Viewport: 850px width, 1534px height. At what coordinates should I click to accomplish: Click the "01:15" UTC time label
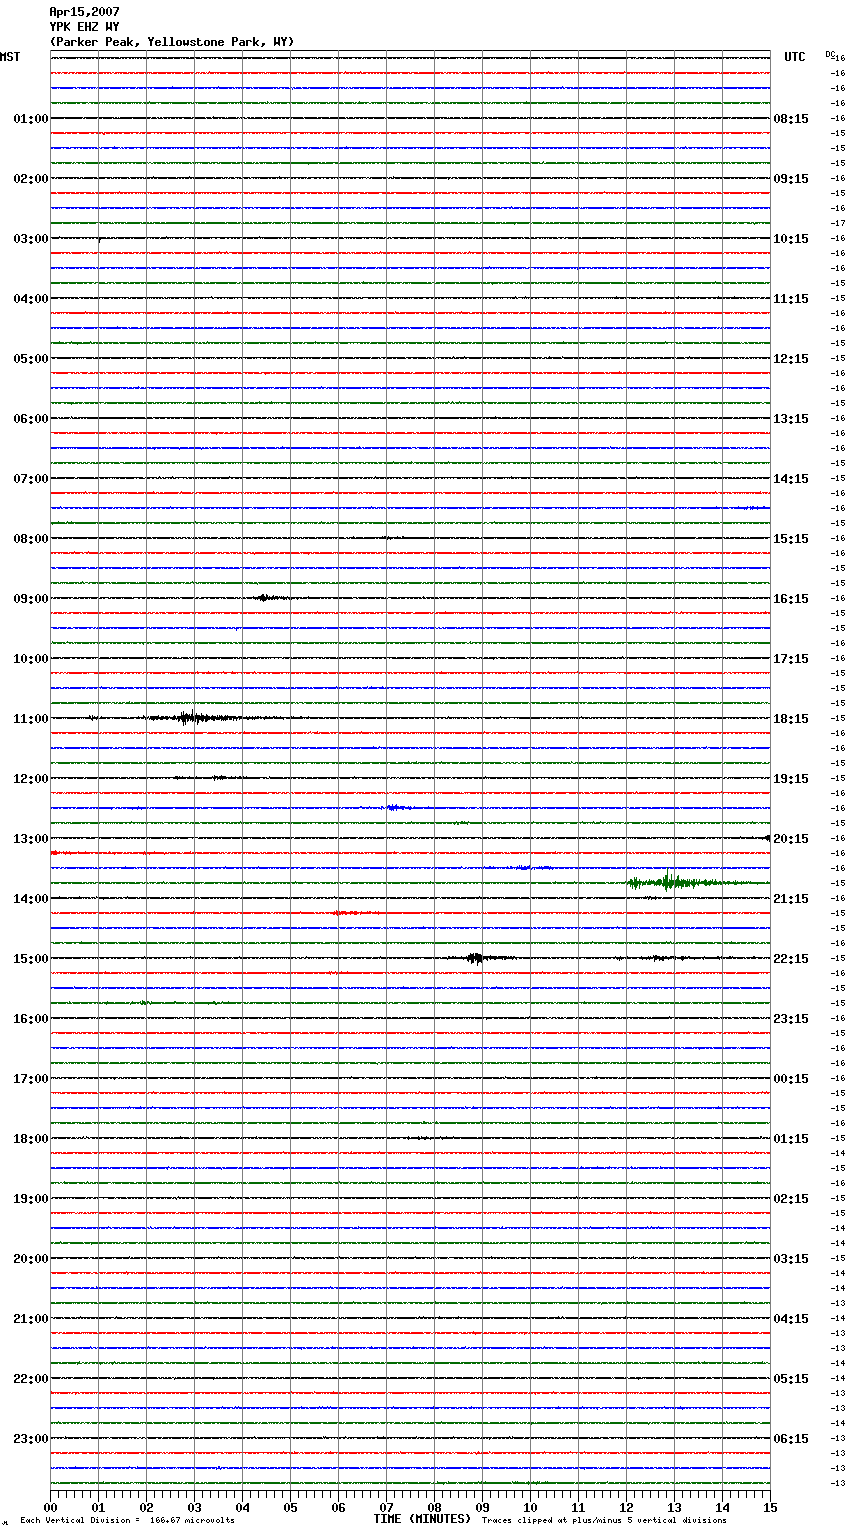[x=791, y=1139]
